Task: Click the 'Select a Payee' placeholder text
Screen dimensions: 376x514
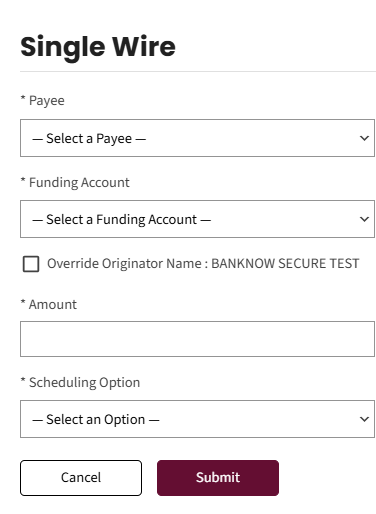Action: [x=89, y=139]
